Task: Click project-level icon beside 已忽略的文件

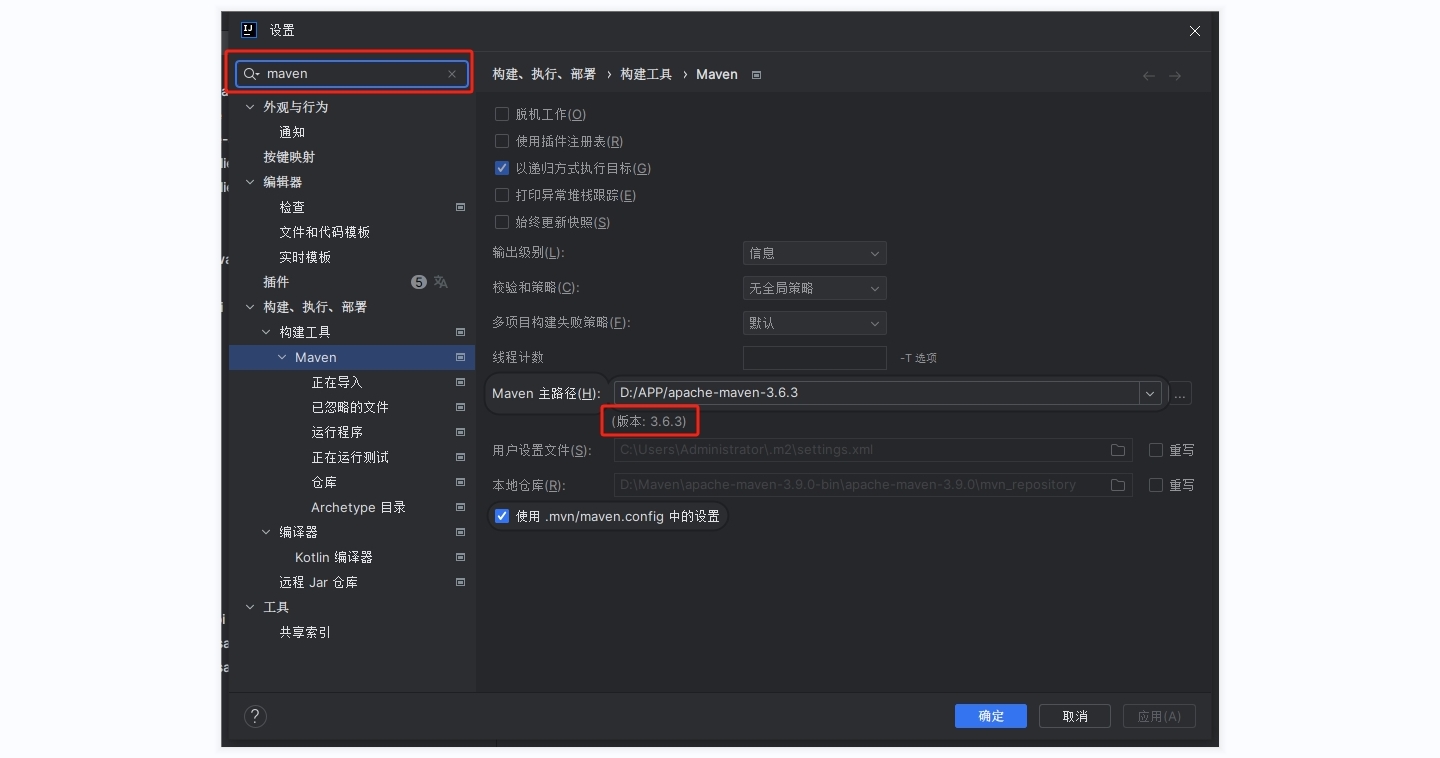Action: pyautogui.click(x=460, y=407)
